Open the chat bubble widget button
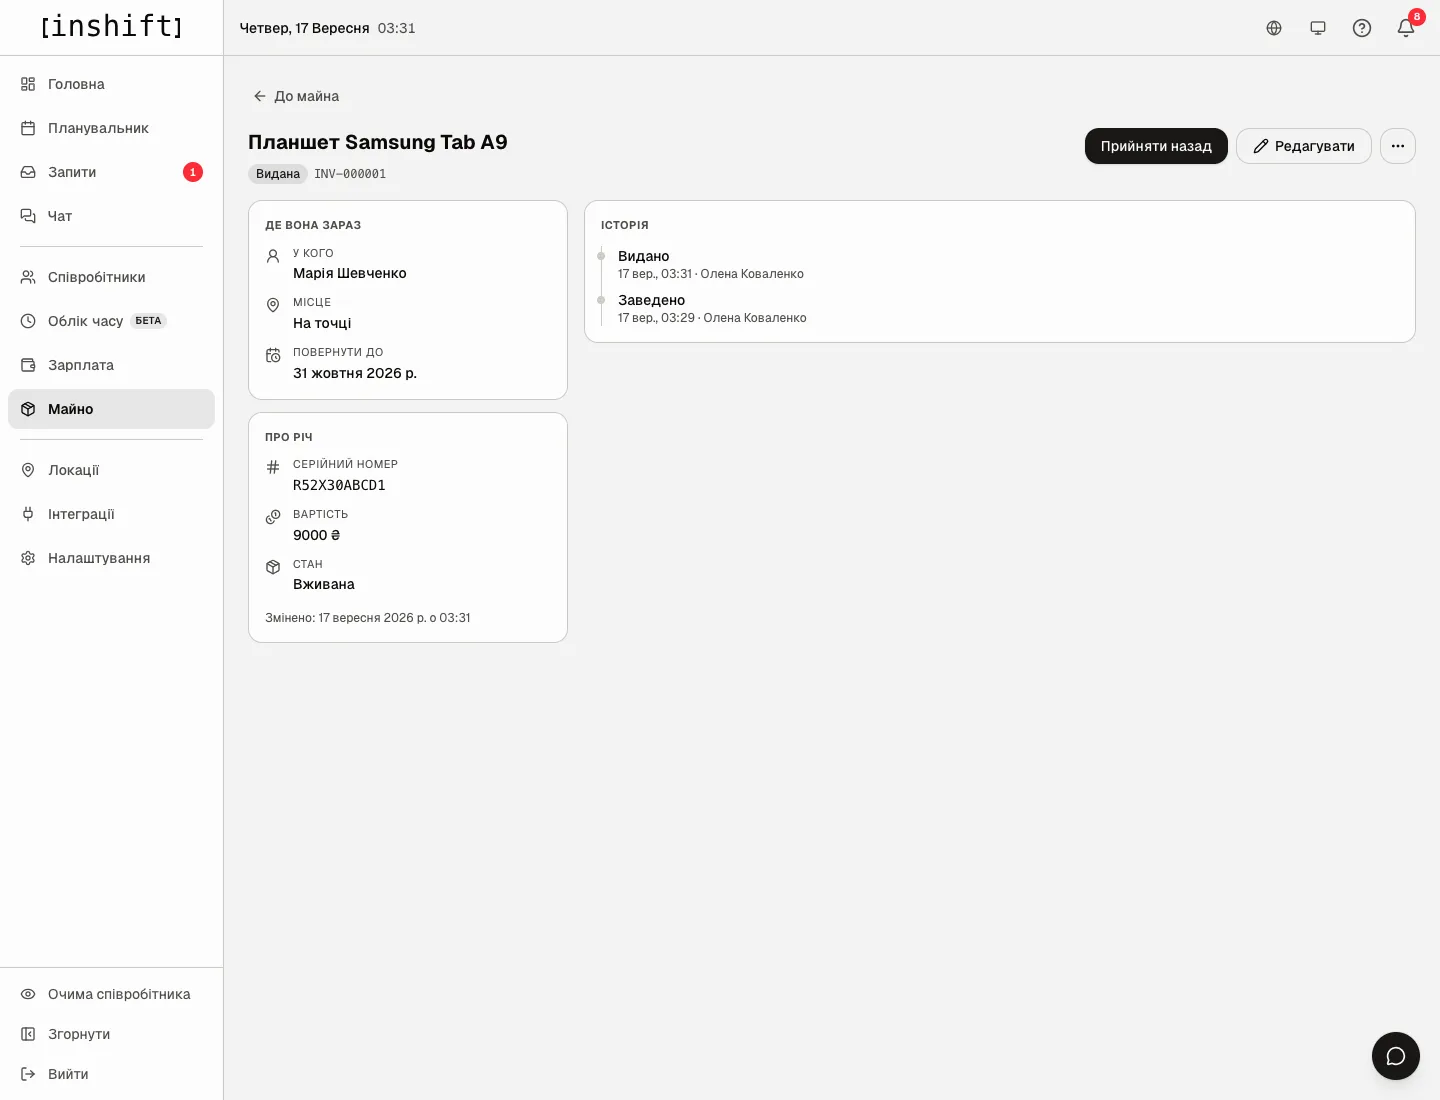 pos(1396,1056)
